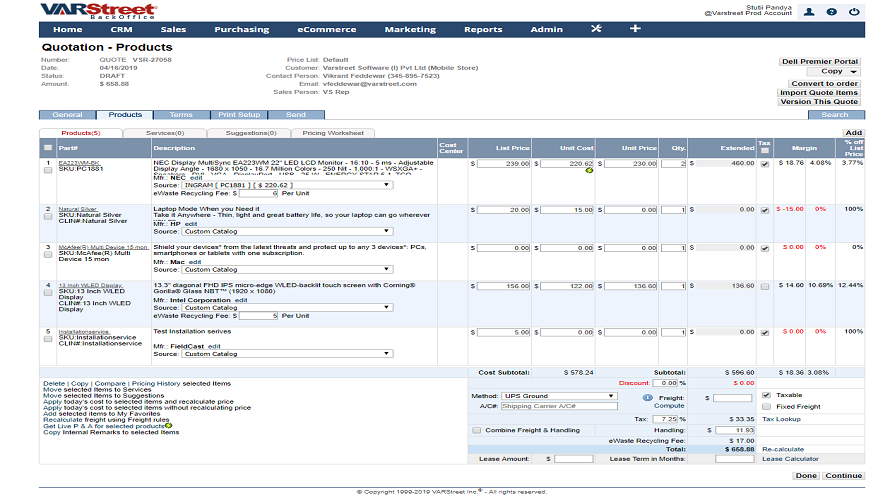890x500 pixels.
Task: Click Move selected items to Services
Action: (x=97, y=390)
